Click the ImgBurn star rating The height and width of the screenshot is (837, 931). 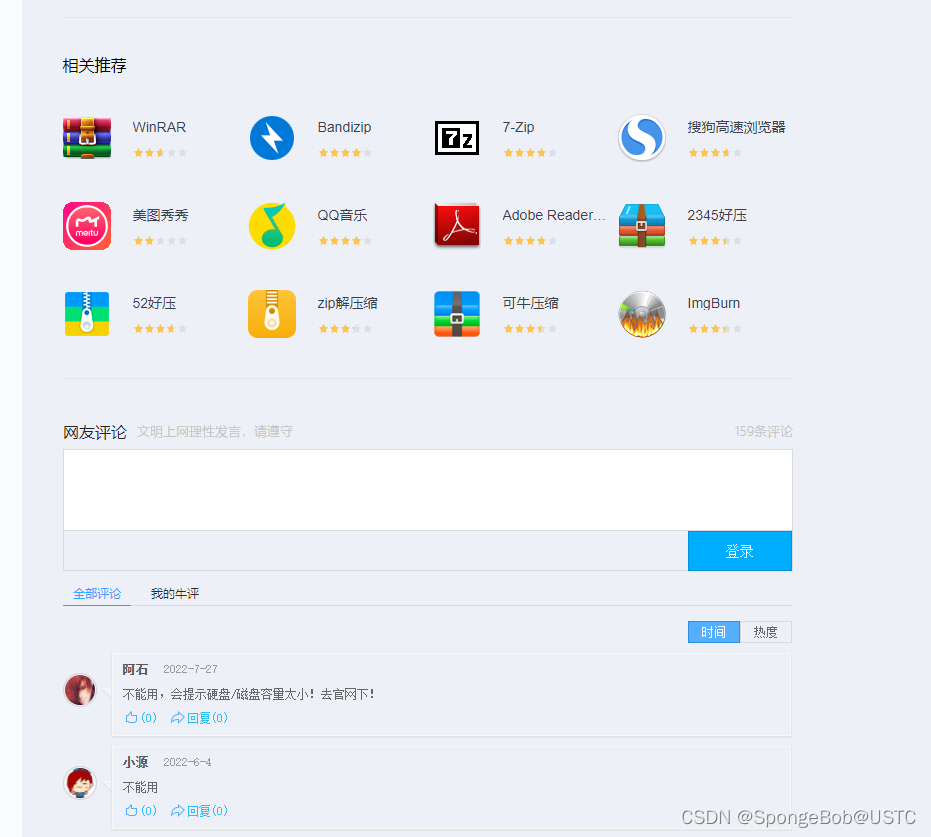(x=715, y=328)
